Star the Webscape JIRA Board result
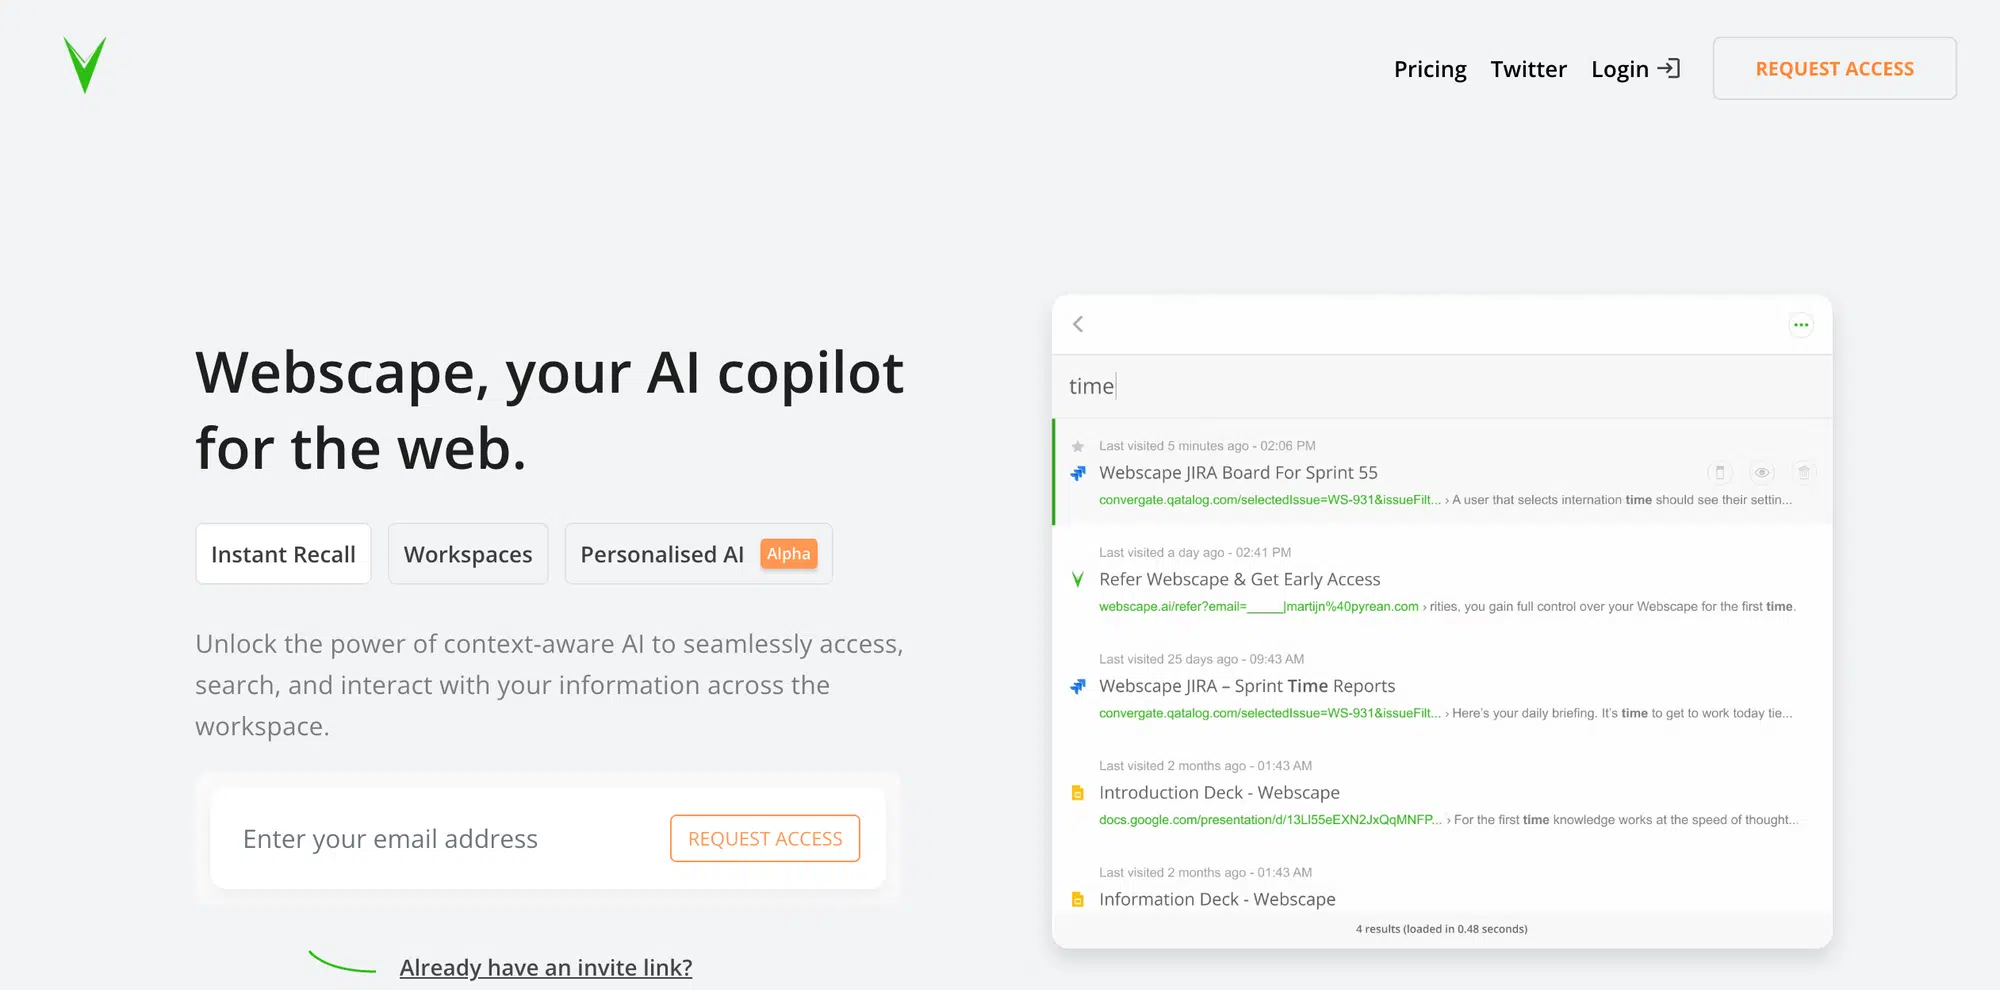2000x990 pixels. coord(1078,446)
